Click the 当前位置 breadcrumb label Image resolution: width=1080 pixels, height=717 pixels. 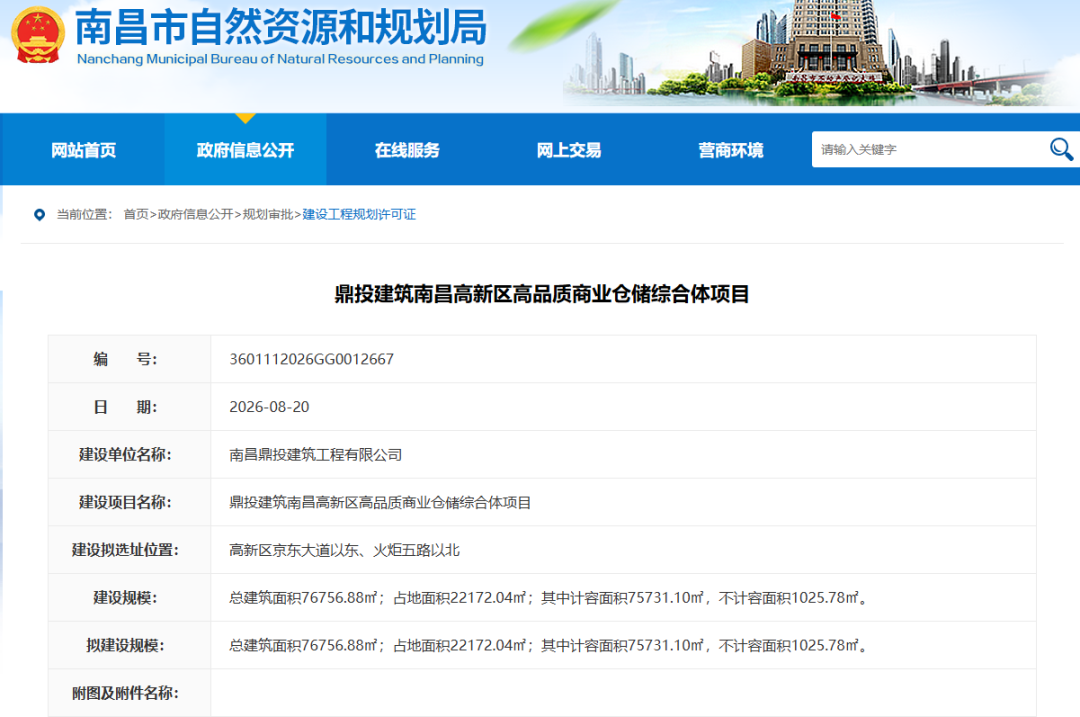pos(83,214)
